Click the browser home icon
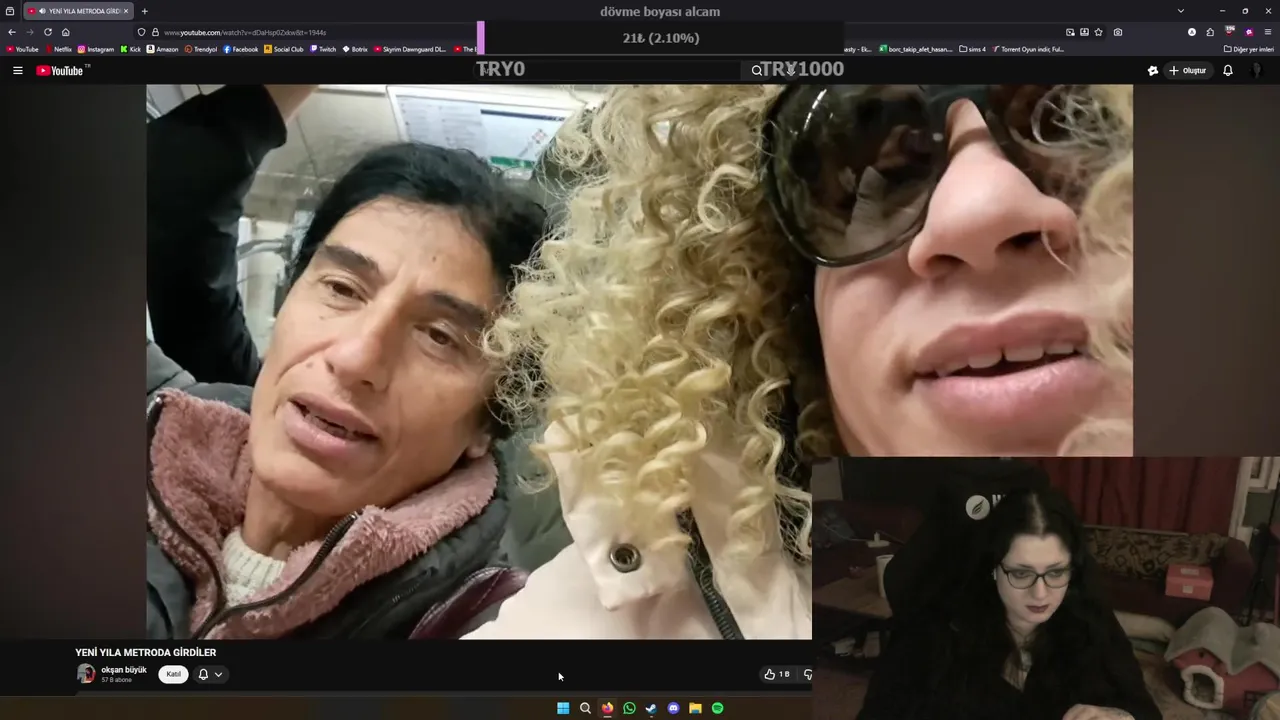The width and height of the screenshot is (1280, 720). click(66, 32)
